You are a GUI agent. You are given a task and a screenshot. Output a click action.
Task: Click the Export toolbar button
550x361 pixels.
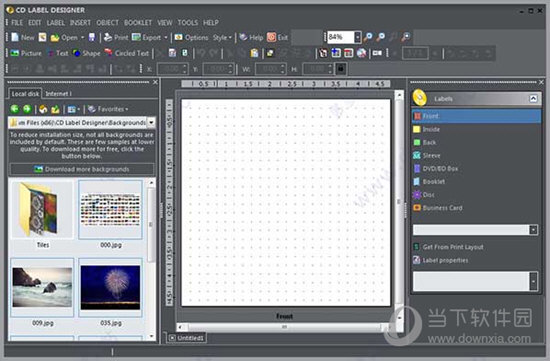[x=146, y=37]
